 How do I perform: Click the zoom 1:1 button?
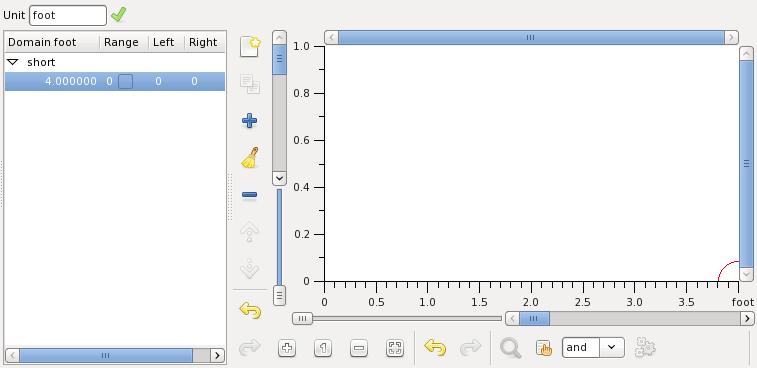323,348
